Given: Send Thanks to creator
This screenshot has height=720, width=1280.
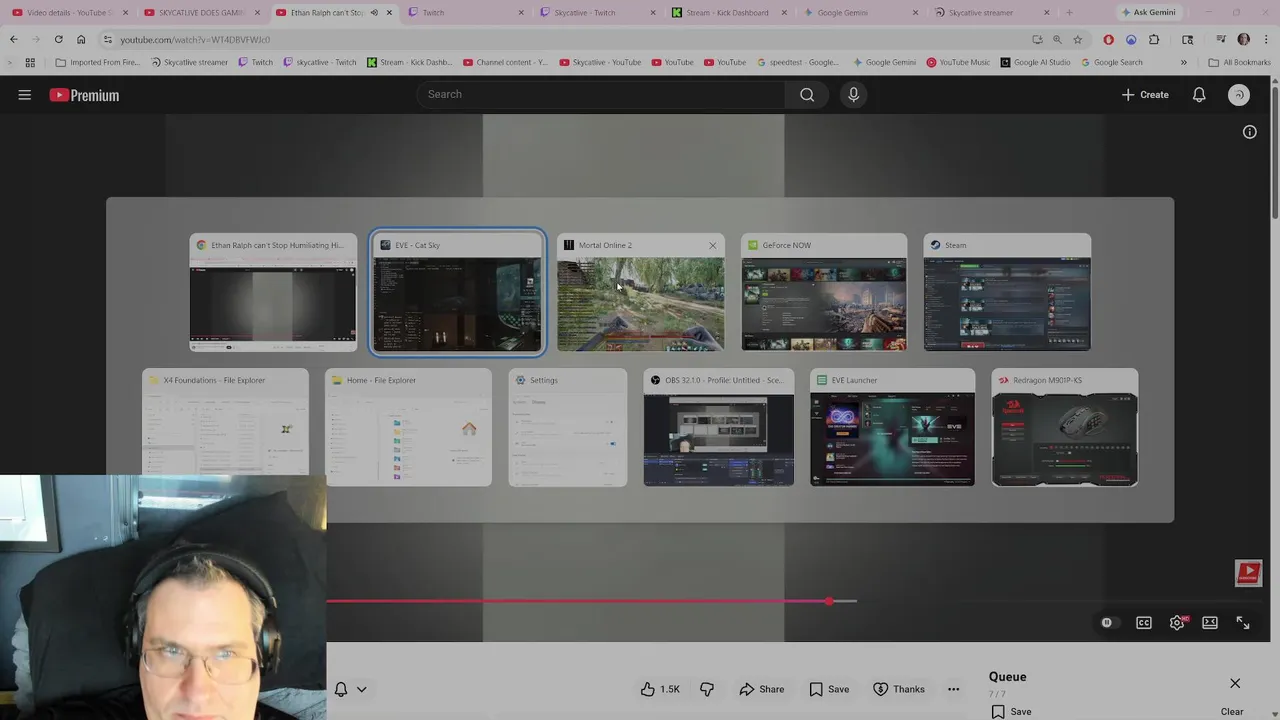Looking at the screenshot, I should coord(899,689).
